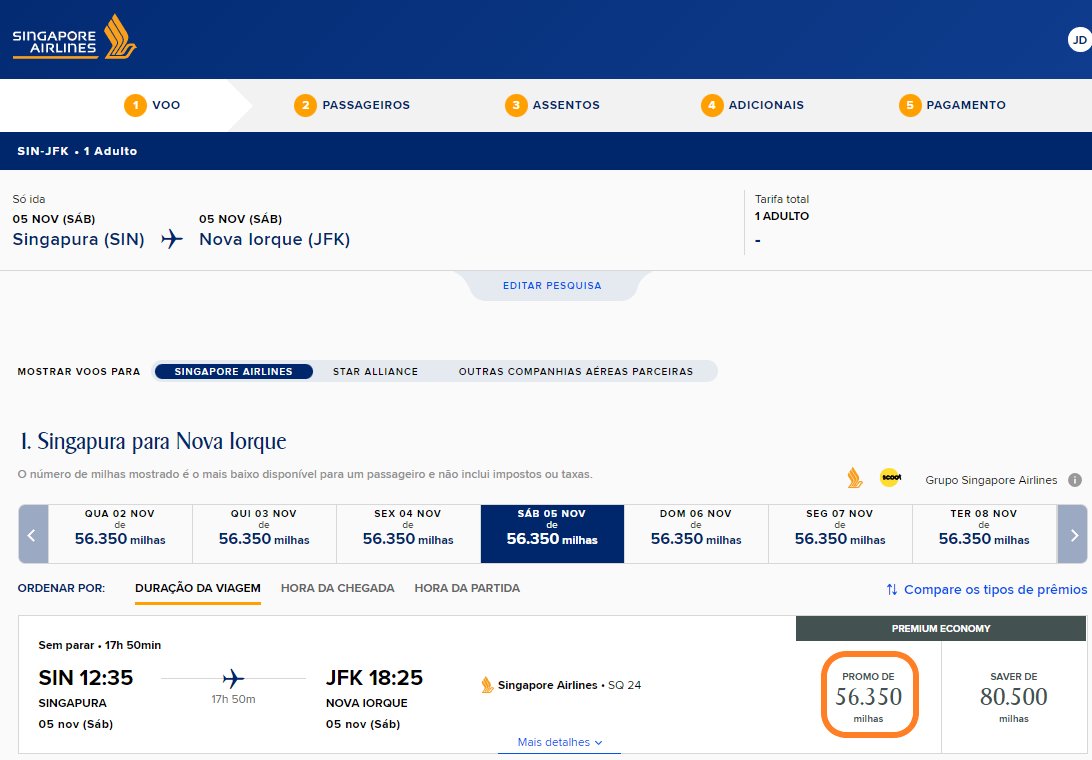The image size is (1092, 760).
Task: Open the Grupo Singapore Airlines info icon
Action: [1075, 480]
